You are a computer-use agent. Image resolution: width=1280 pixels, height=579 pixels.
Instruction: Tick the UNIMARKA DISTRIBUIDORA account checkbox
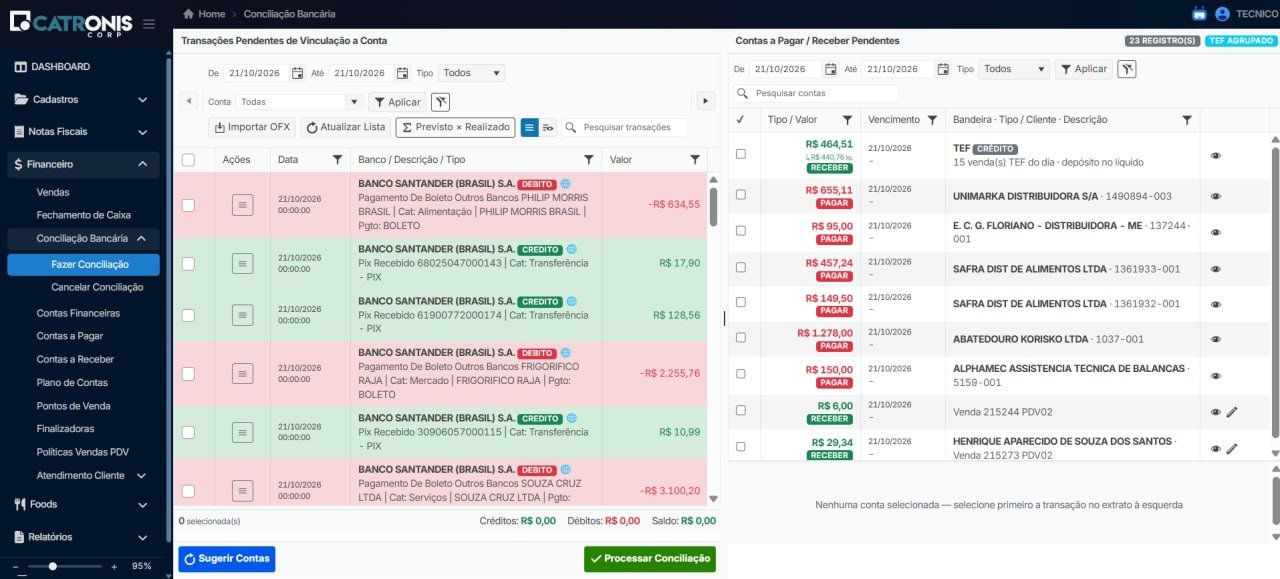741,196
